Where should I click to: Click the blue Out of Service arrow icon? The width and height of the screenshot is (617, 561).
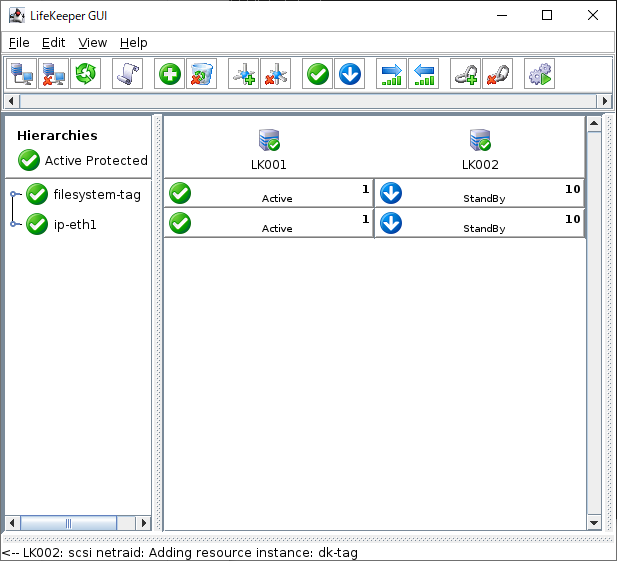(x=349, y=74)
